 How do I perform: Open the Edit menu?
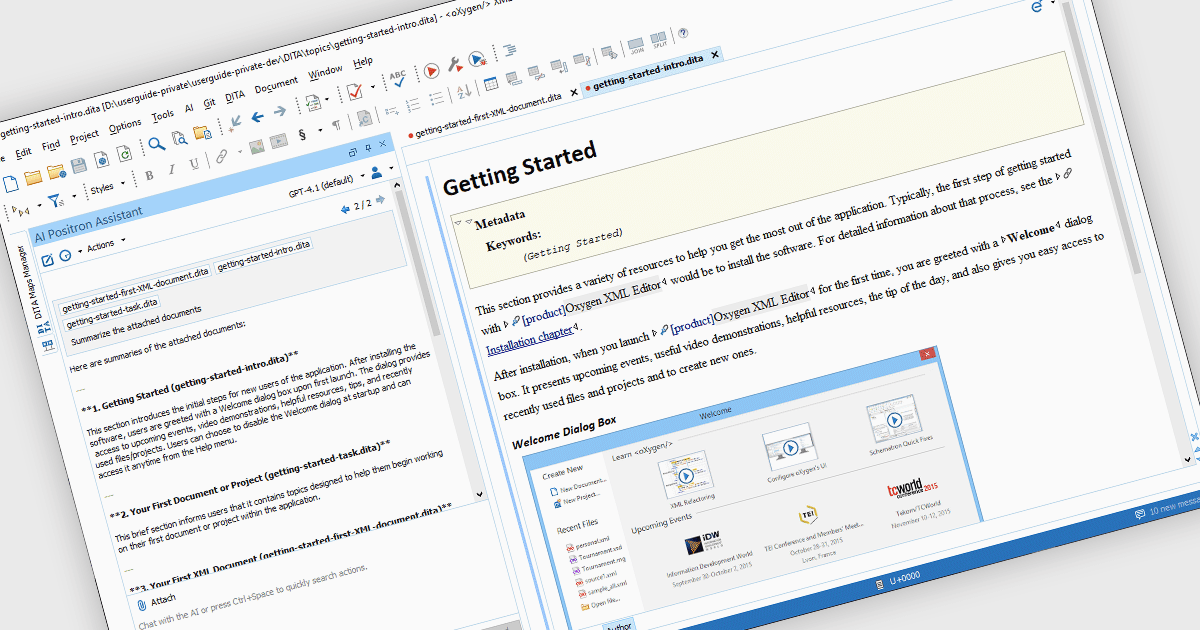pos(24,151)
